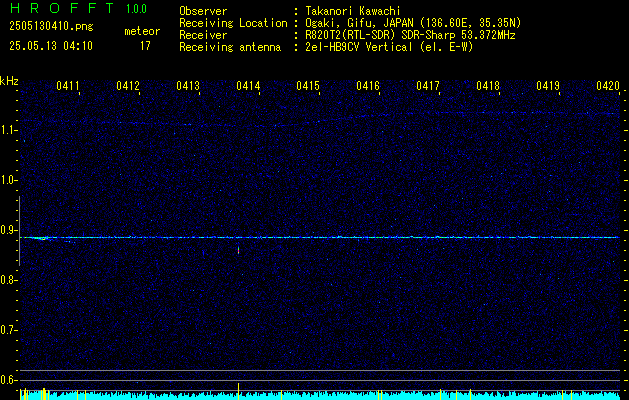The height and width of the screenshot is (400, 629).
Task: Click the 0416 time marker
Action: 368,85
